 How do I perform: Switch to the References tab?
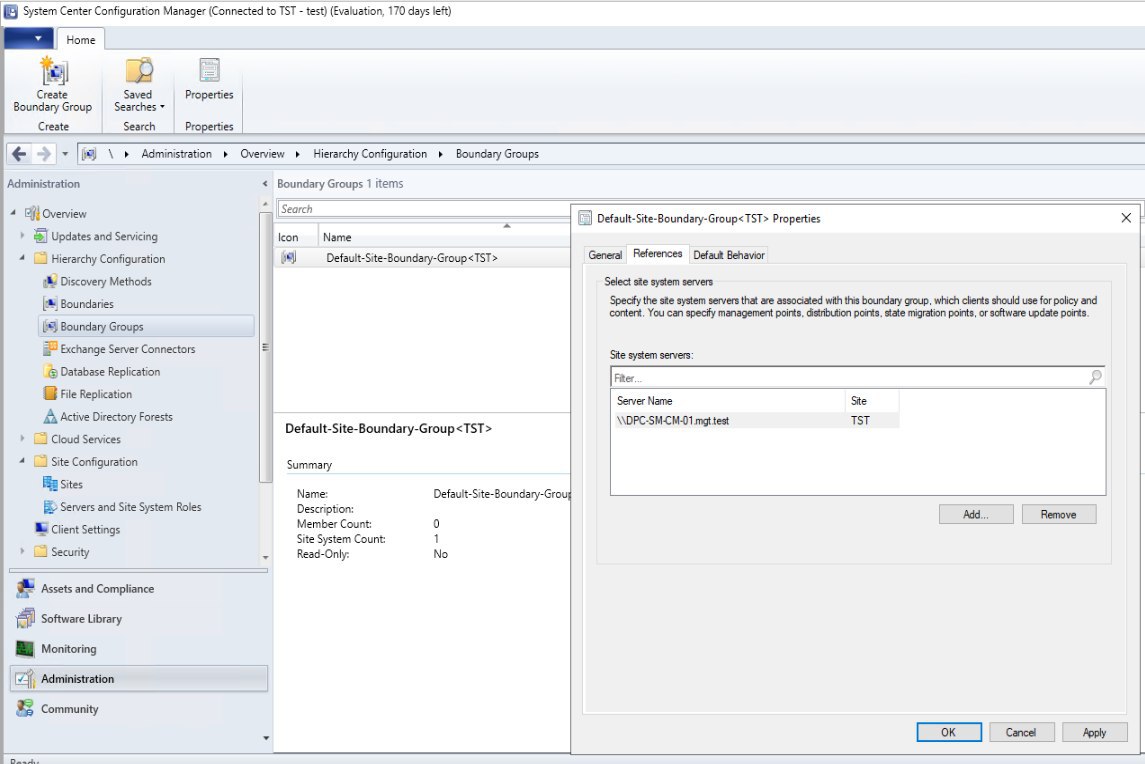coord(657,253)
